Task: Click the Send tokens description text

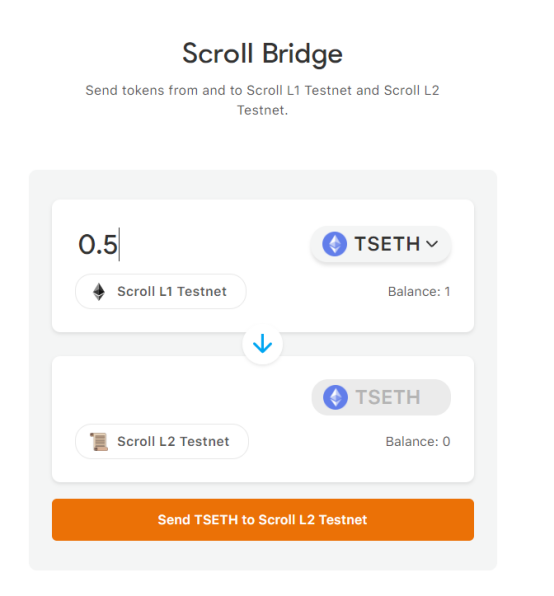Action: [x=263, y=100]
